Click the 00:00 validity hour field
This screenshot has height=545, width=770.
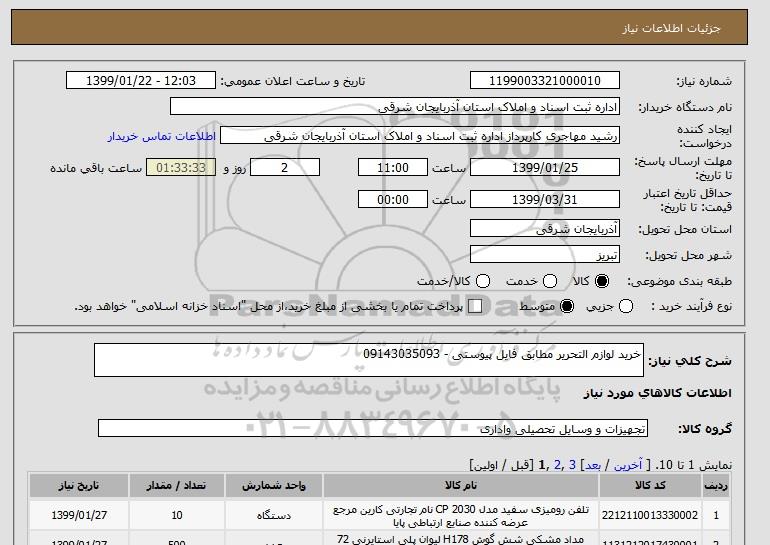[393, 199]
